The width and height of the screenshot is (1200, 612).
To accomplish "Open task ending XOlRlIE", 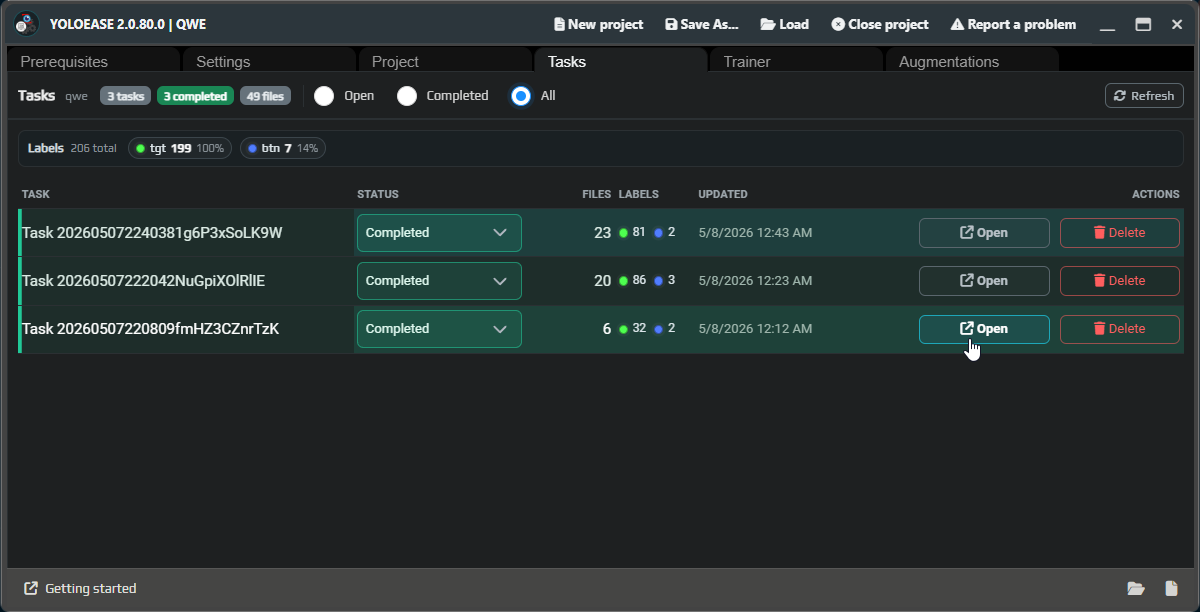I will 984,281.
